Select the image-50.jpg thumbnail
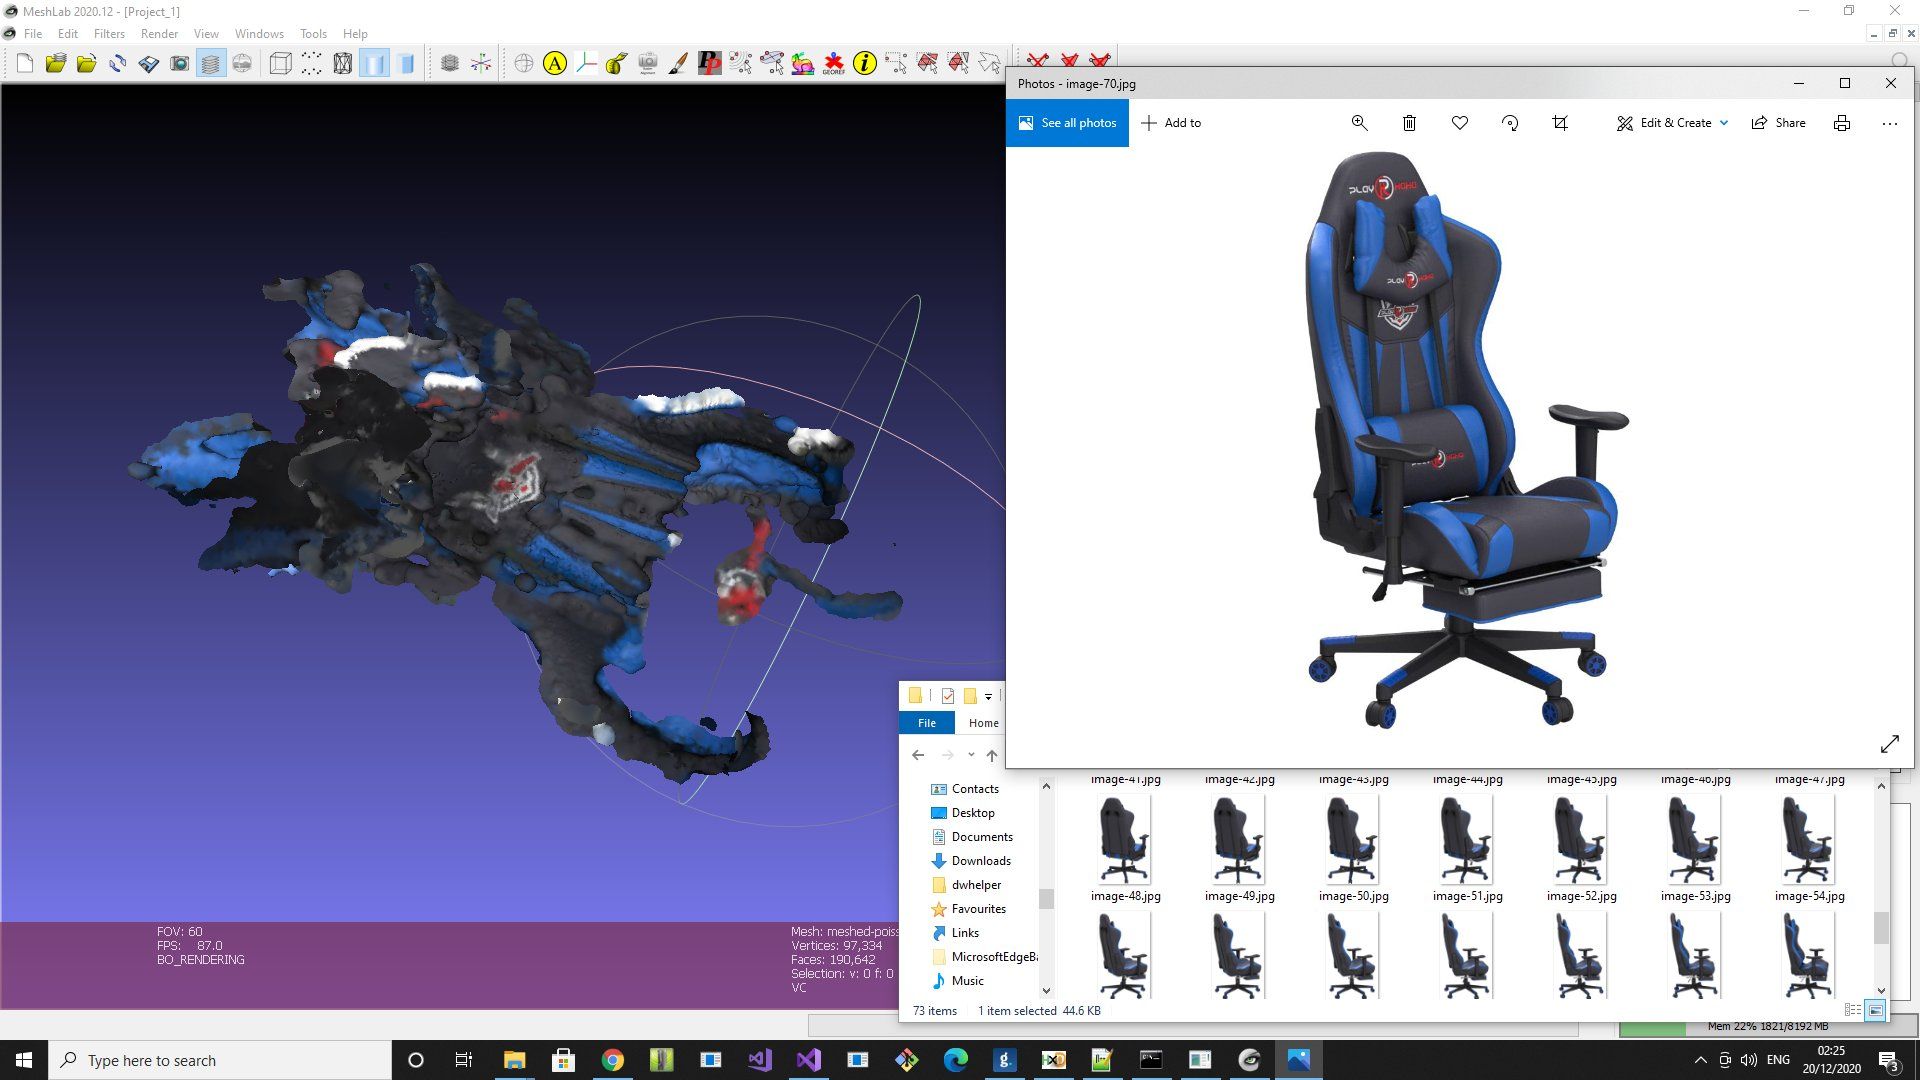Image resolution: width=1920 pixels, height=1080 pixels. (x=1352, y=840)
